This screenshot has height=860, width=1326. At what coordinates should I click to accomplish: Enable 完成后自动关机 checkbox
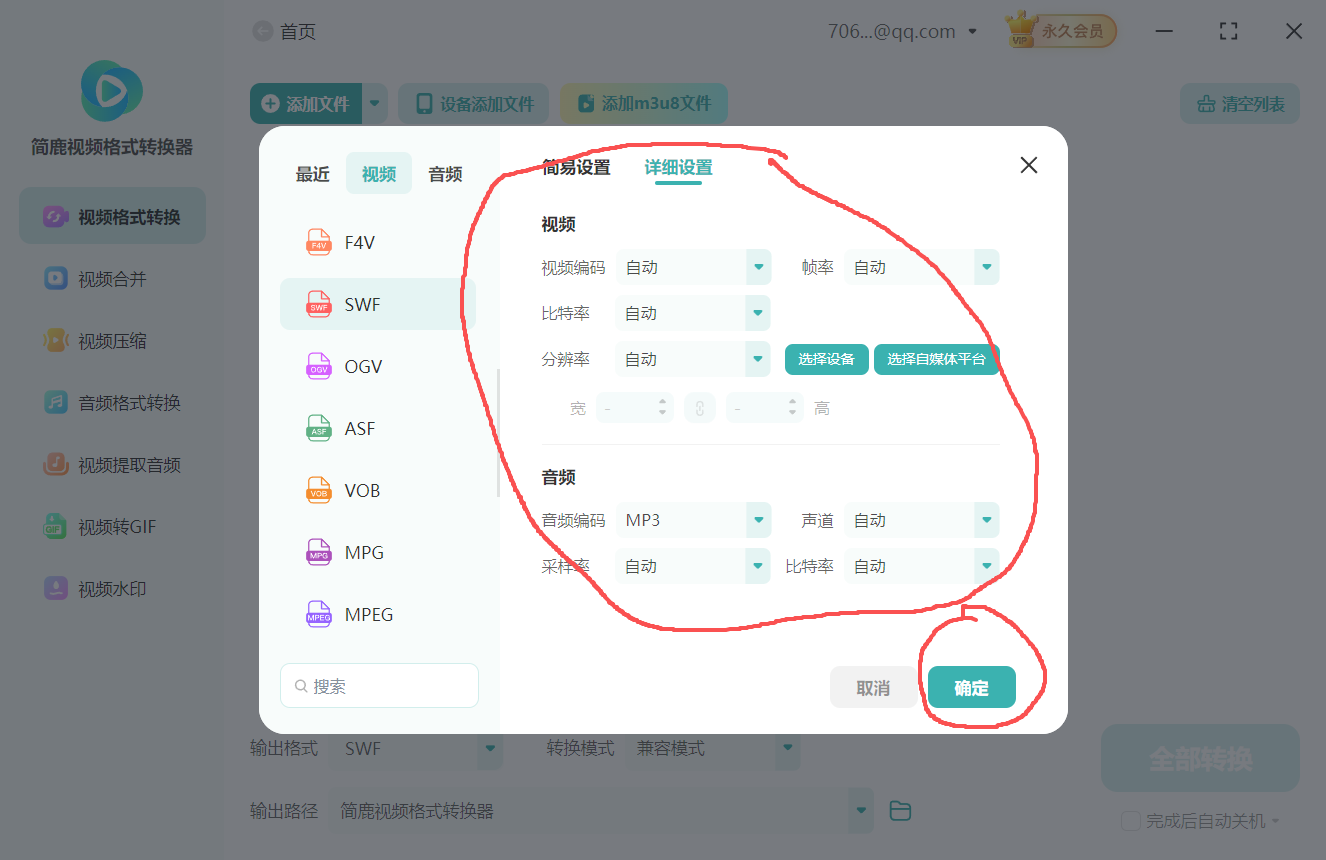(x=1129, y=820)
